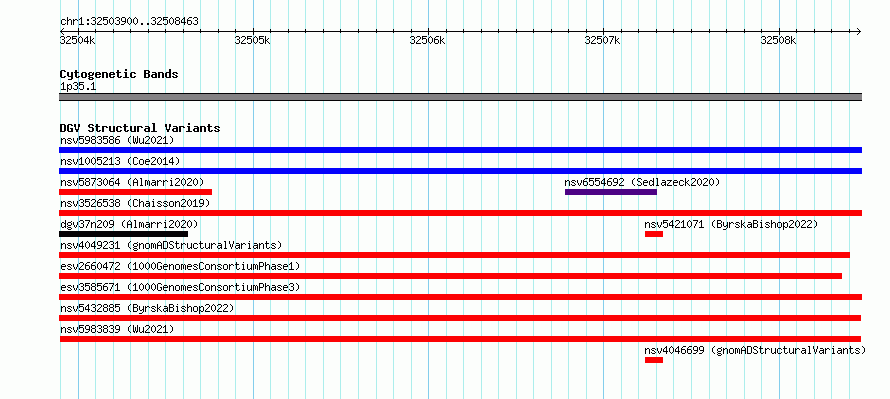Click the chr1:32503900..32508463 coordinates text
Image resolution: width=890 pixels, height=399 pixels.
[x=129, y=22]
